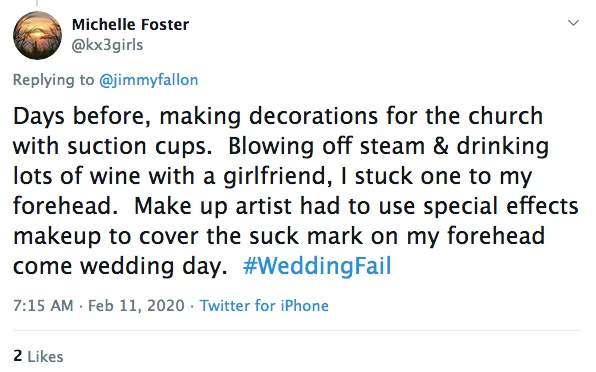Click the word Likes below the divider
Image resolution: width=596 pixels, height=372 pixels.
pos(45,356)
